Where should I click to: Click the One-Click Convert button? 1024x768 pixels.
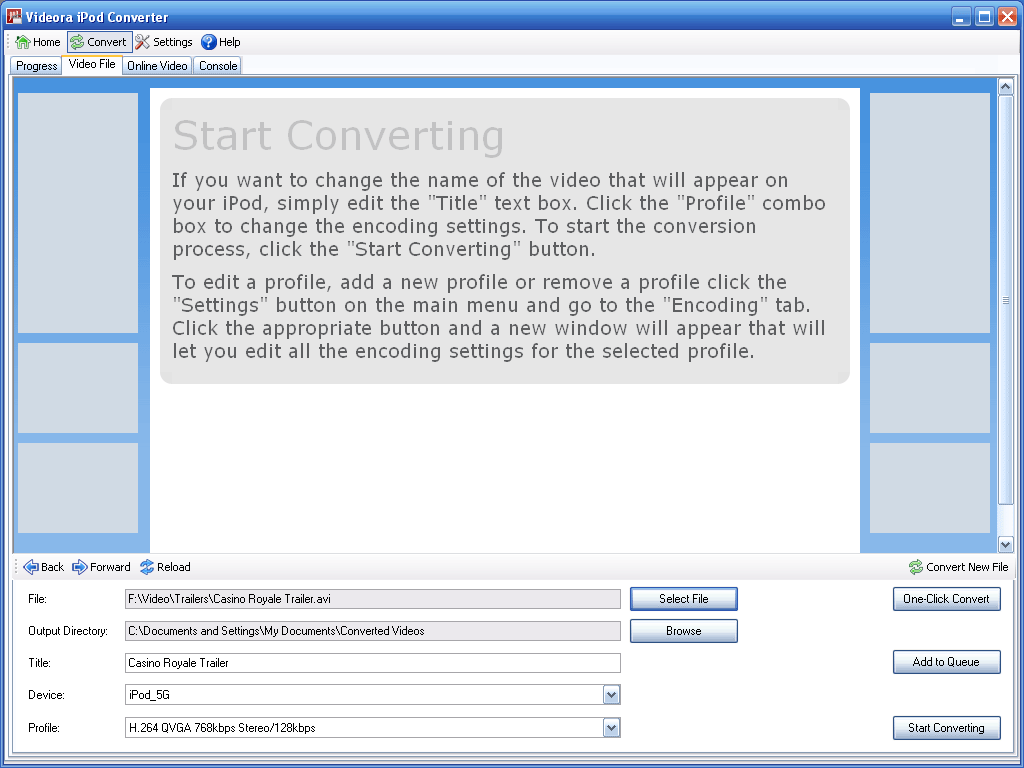point(946,599)
